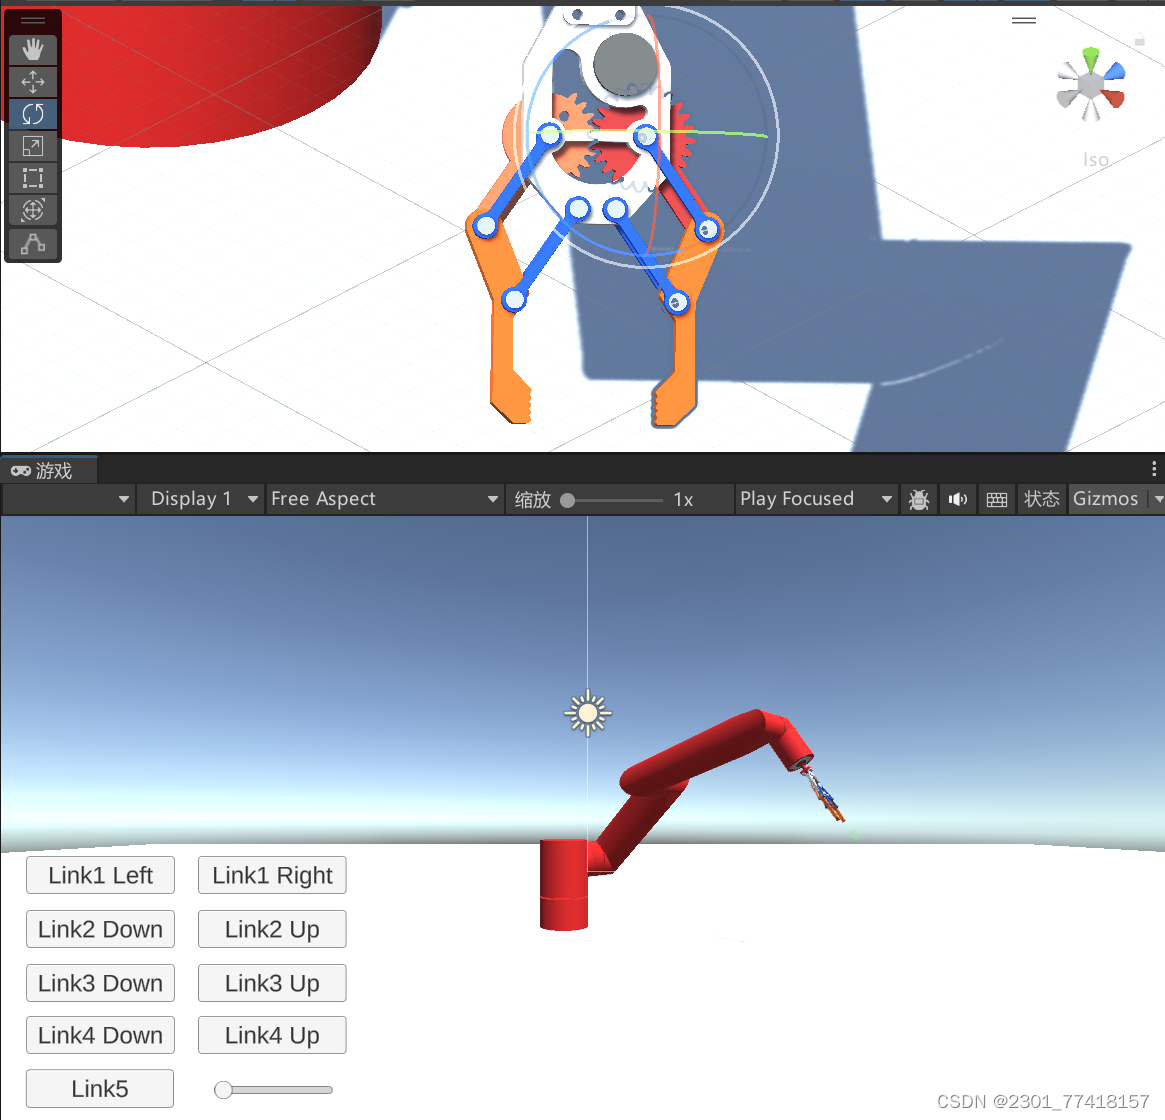
Task: Click the Link1 Right button
Action: tap(272, 875)
